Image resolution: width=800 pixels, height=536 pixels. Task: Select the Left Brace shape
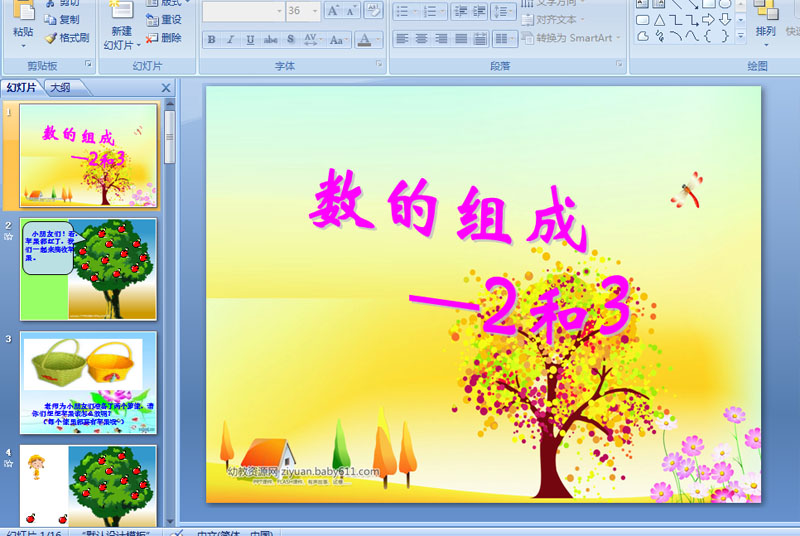pyautogui.click(x=708, y=36)
